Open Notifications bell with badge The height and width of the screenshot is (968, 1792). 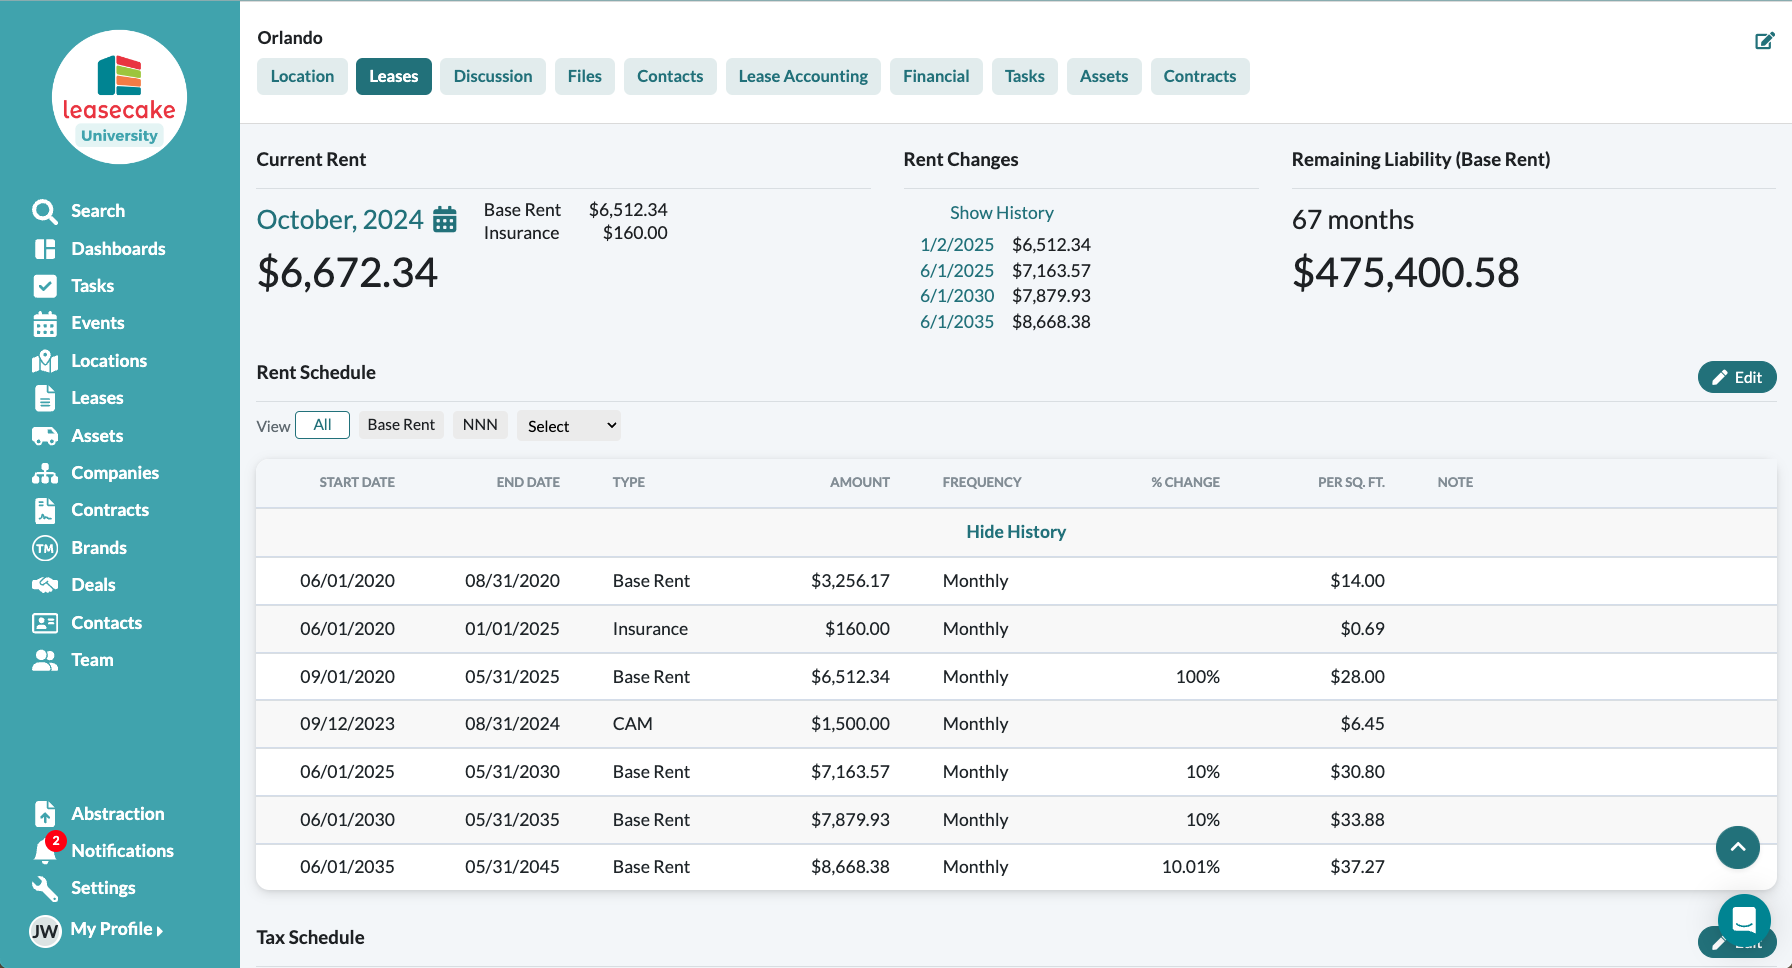[46, 851]
